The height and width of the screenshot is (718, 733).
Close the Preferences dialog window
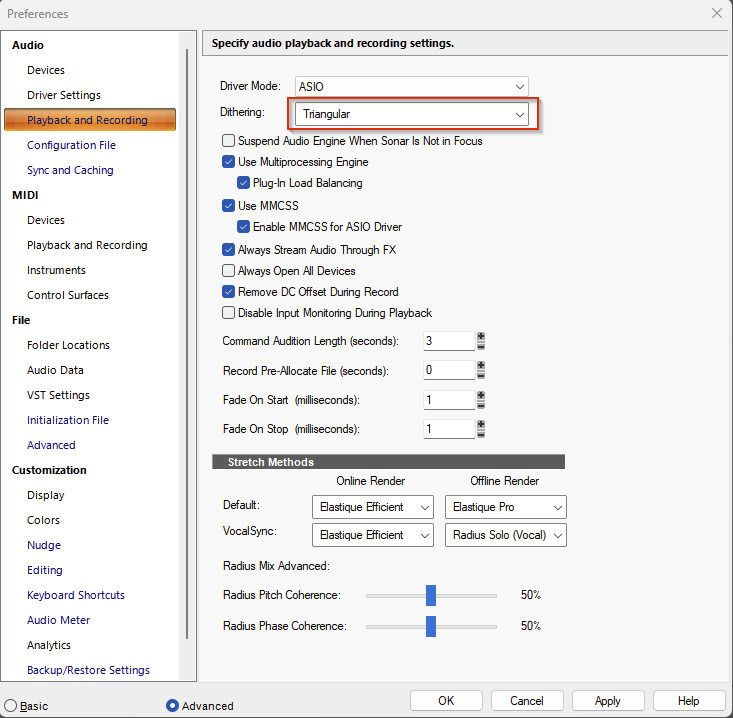716,13
